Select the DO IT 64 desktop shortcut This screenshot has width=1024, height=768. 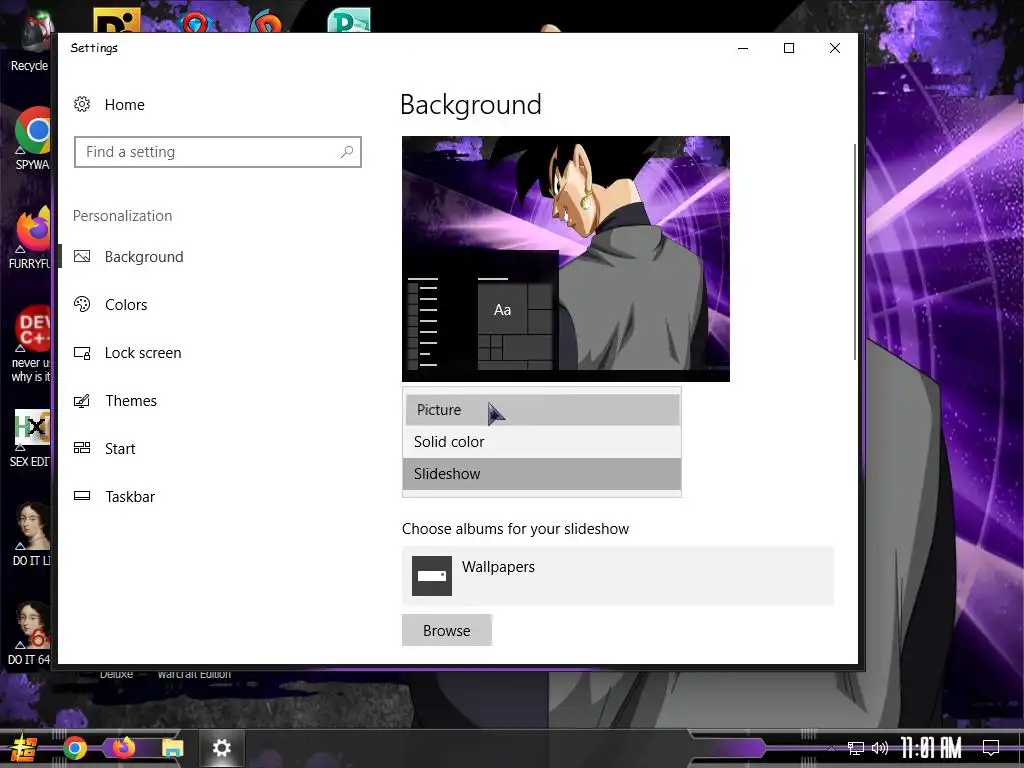29,633
